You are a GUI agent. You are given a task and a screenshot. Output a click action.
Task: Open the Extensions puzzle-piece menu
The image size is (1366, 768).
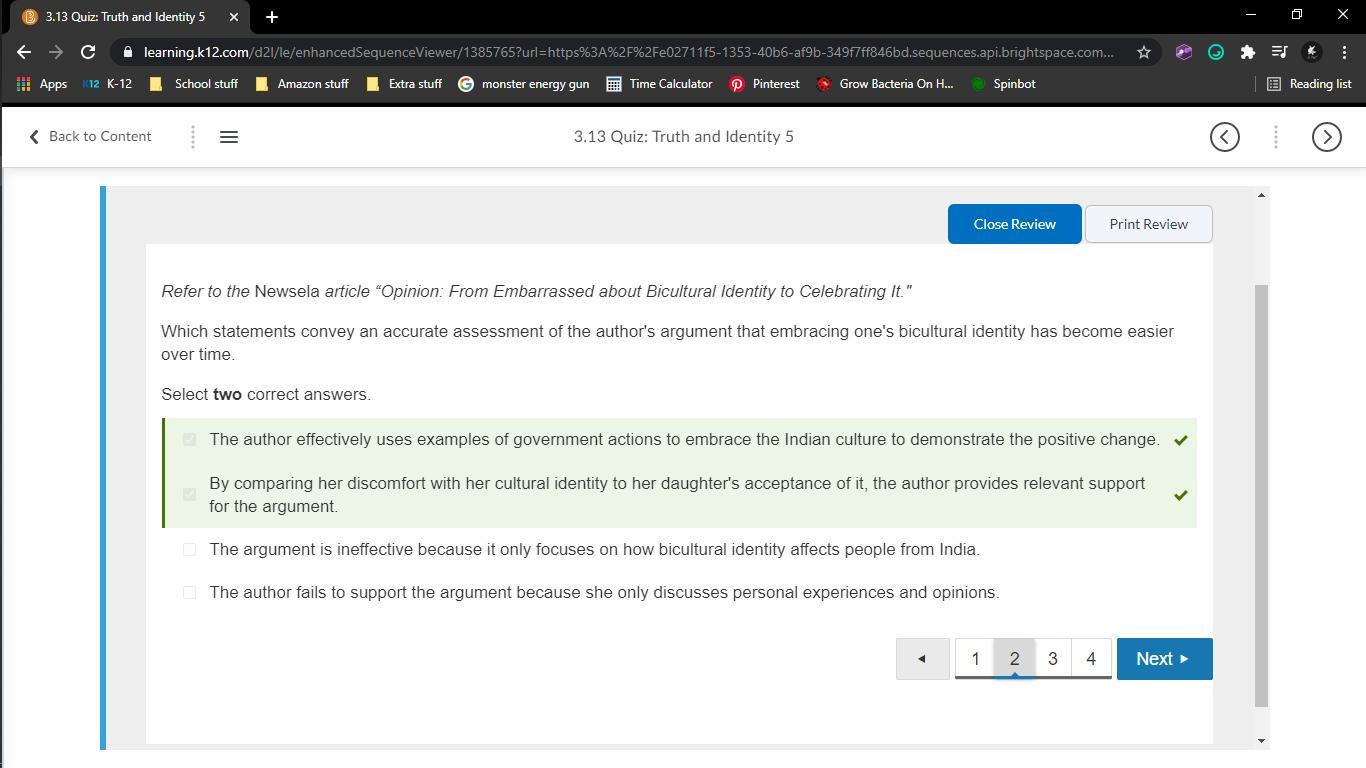tap(1248, 52)
